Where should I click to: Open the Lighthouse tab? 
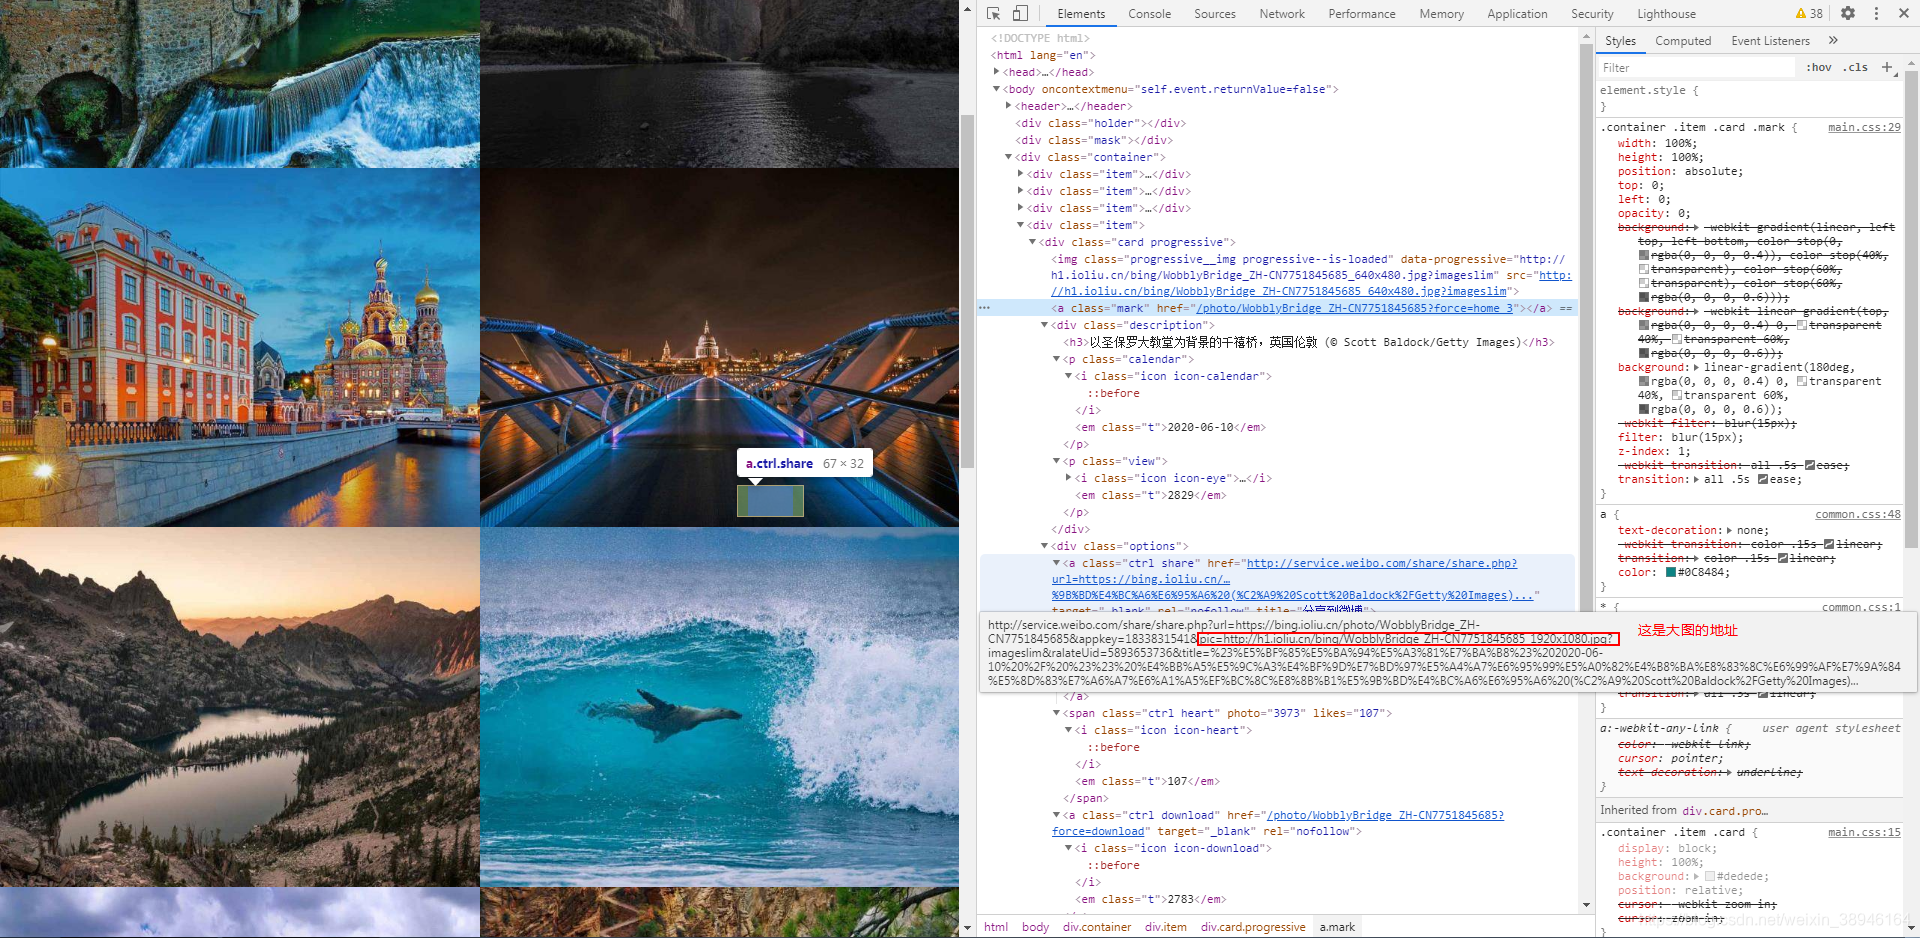click(1666, 14)
